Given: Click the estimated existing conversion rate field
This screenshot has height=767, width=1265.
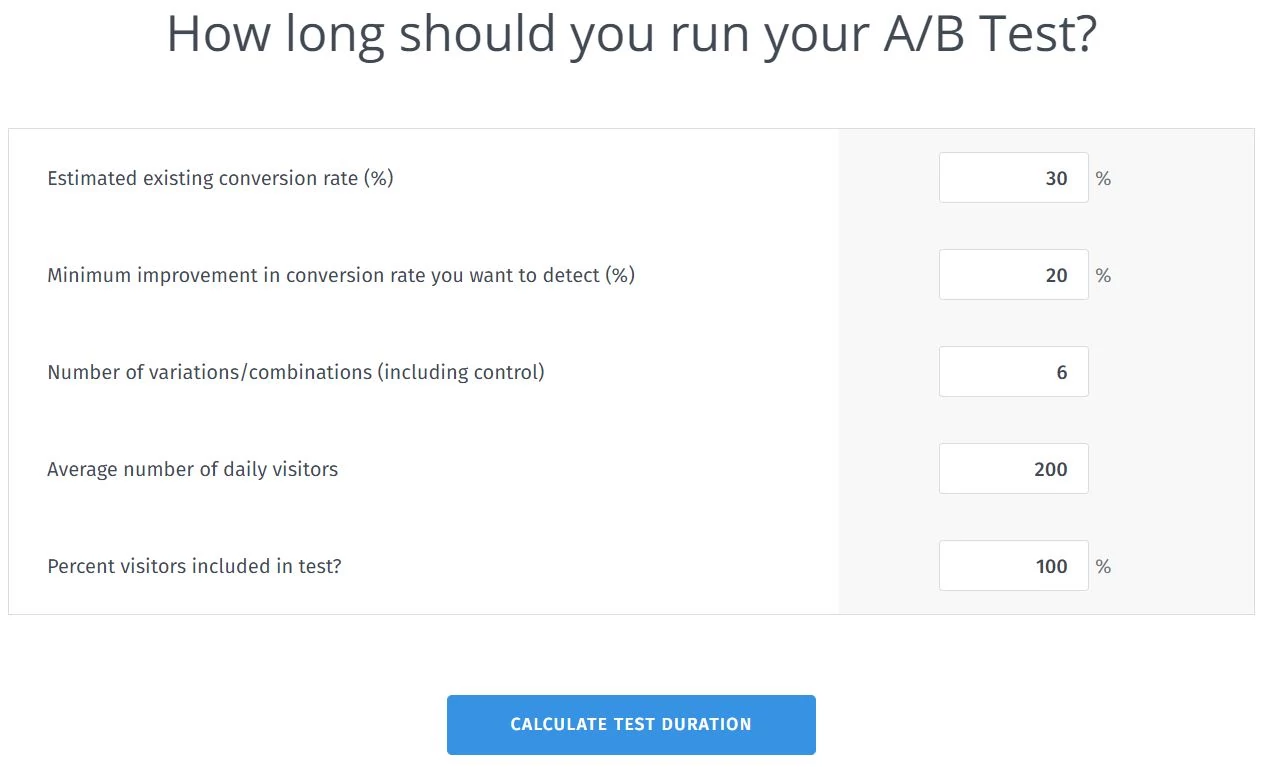Looking at the screenshot, I should pyautogui.click(x=1013, y=177).
